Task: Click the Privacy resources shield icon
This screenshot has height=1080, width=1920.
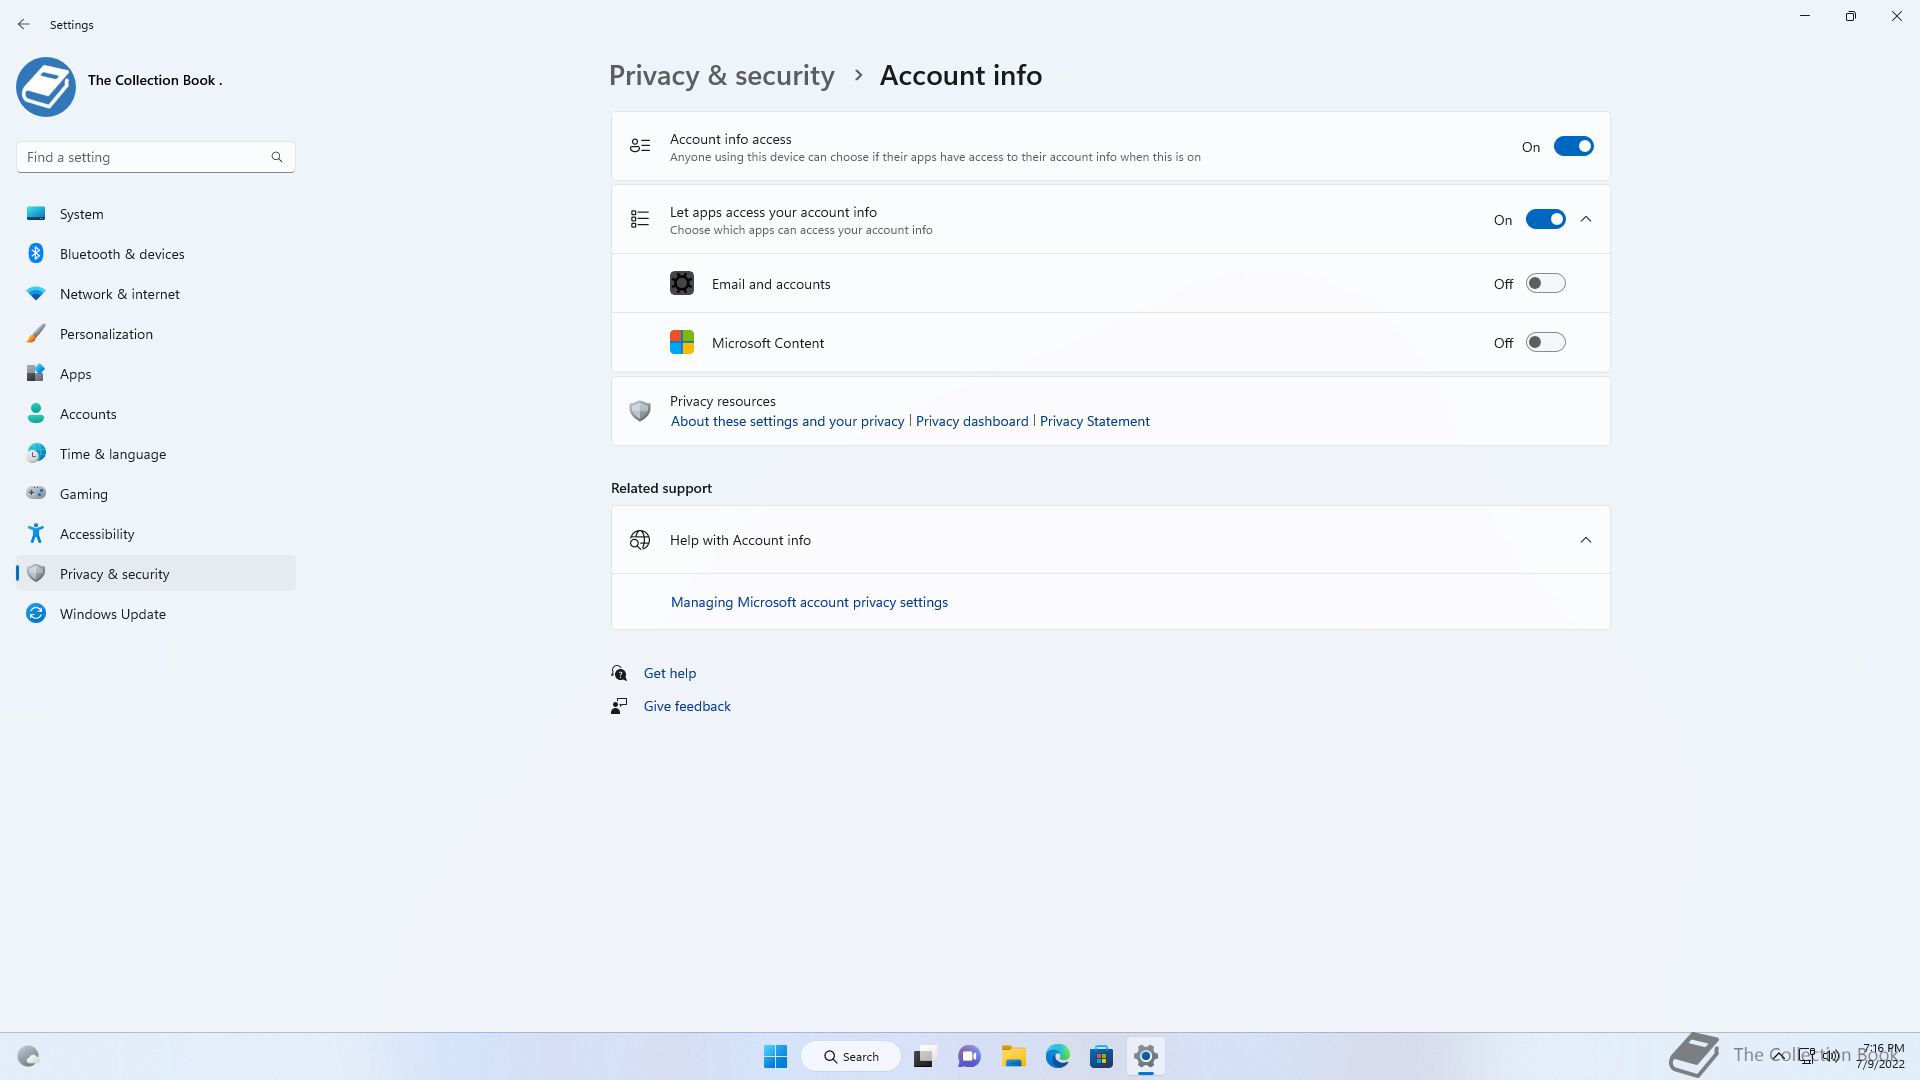Action: click(640, 411)
